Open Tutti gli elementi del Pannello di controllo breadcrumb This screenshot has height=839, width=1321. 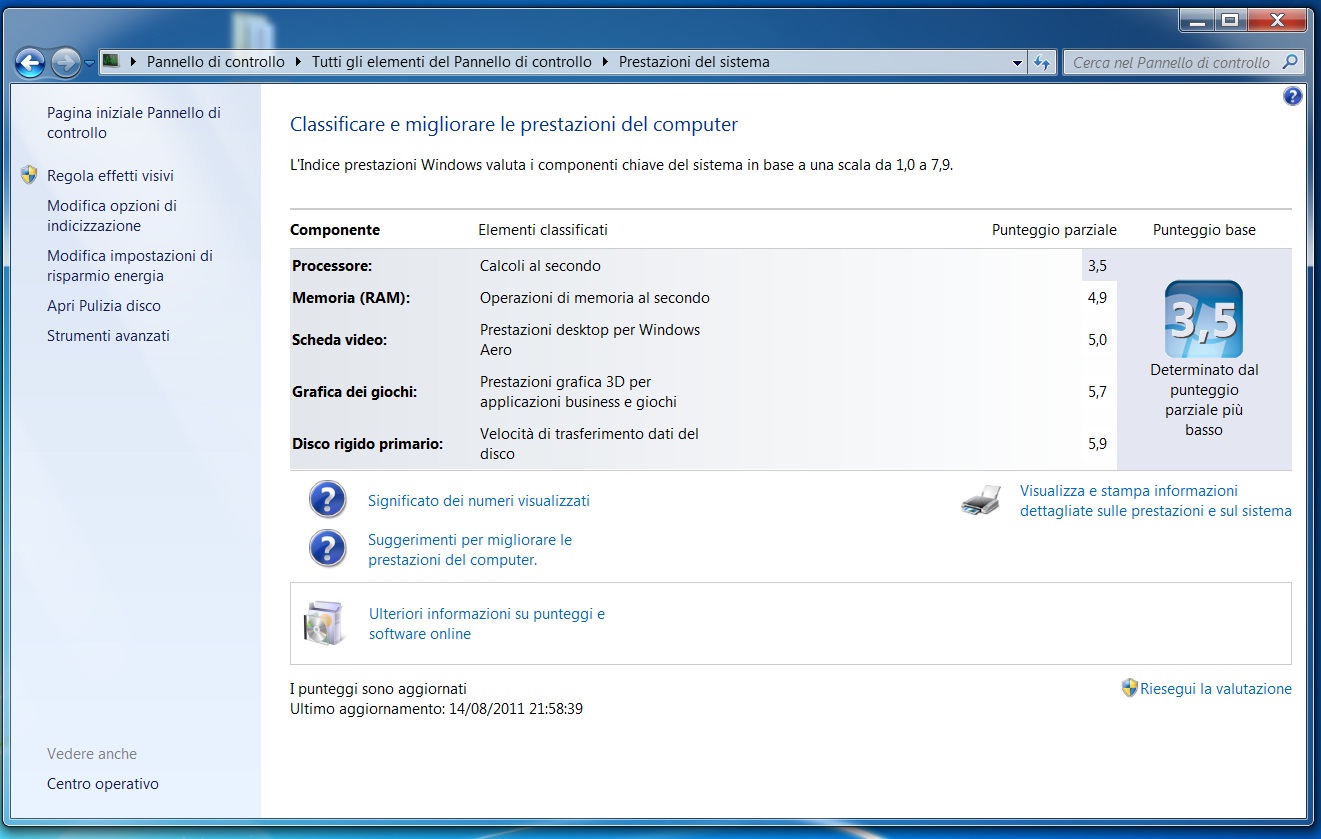pyautogui.click(x=452, y=62)
